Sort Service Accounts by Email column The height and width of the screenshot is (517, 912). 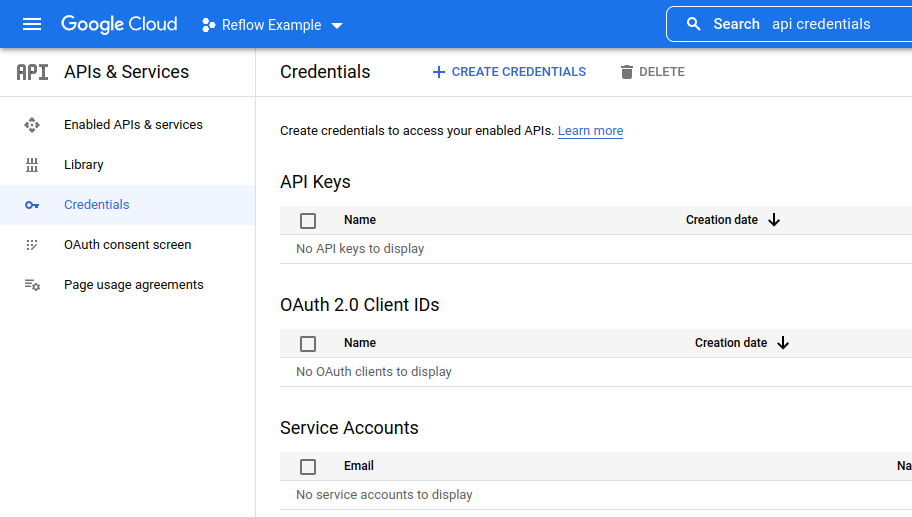(358, 466)
